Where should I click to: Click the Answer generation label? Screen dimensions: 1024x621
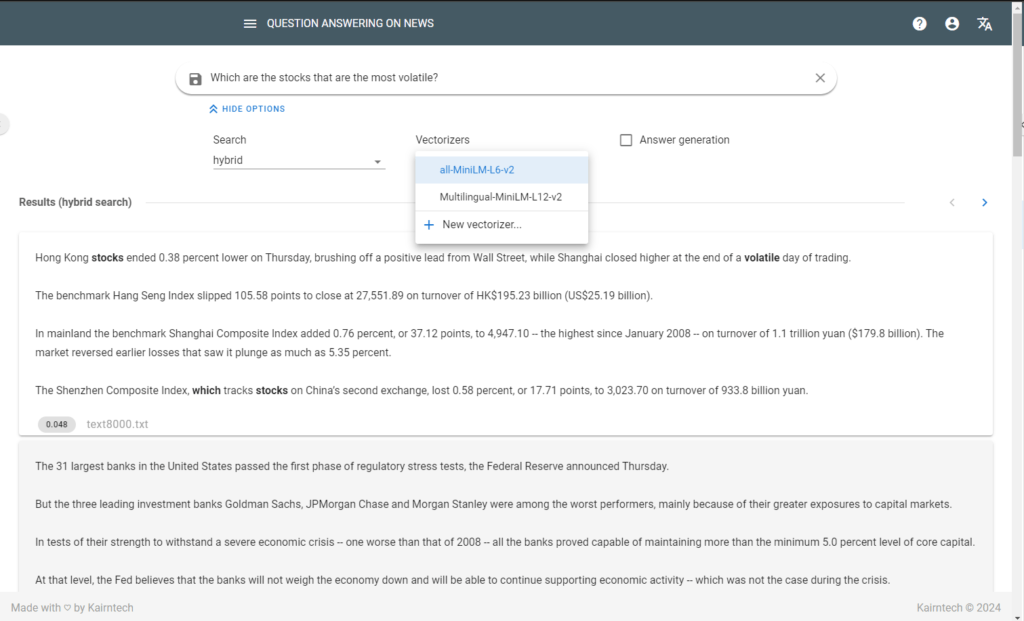click(684, 140)
